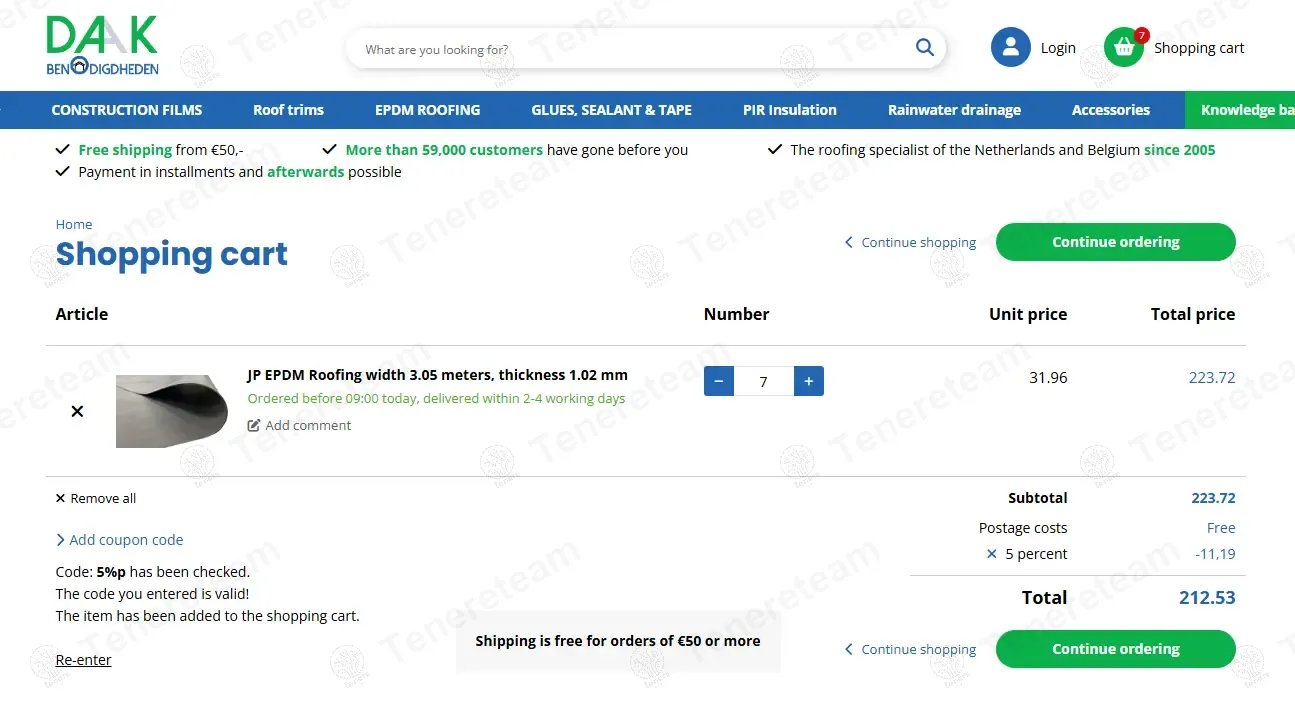Click Remove all items

pyautogui.click(x=96, y=498)
